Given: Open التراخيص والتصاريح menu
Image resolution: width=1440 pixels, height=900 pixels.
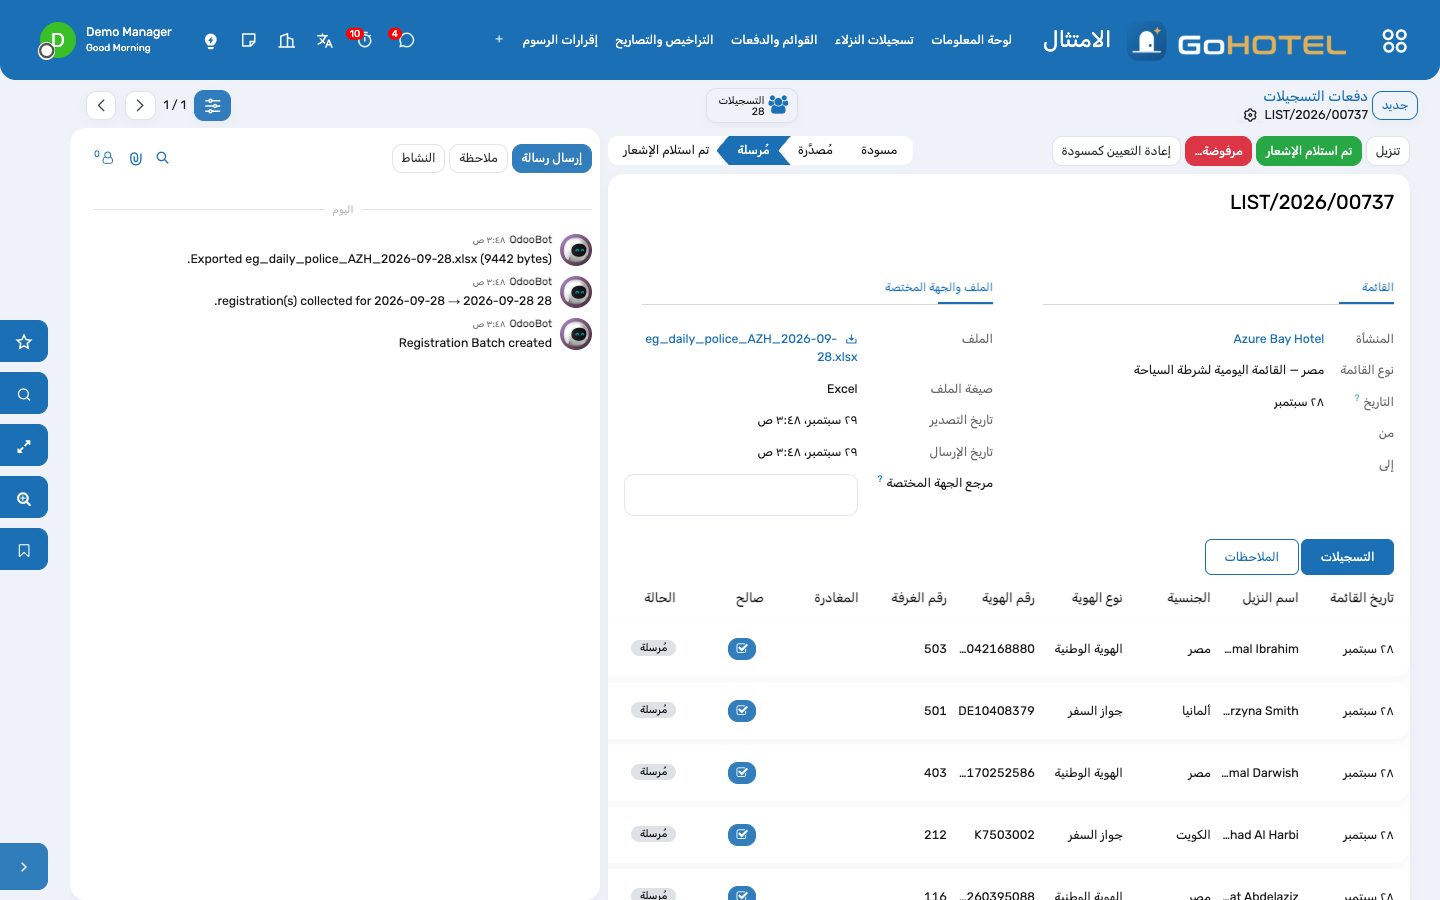Looking at the screenshot, I should coord(664,40).
